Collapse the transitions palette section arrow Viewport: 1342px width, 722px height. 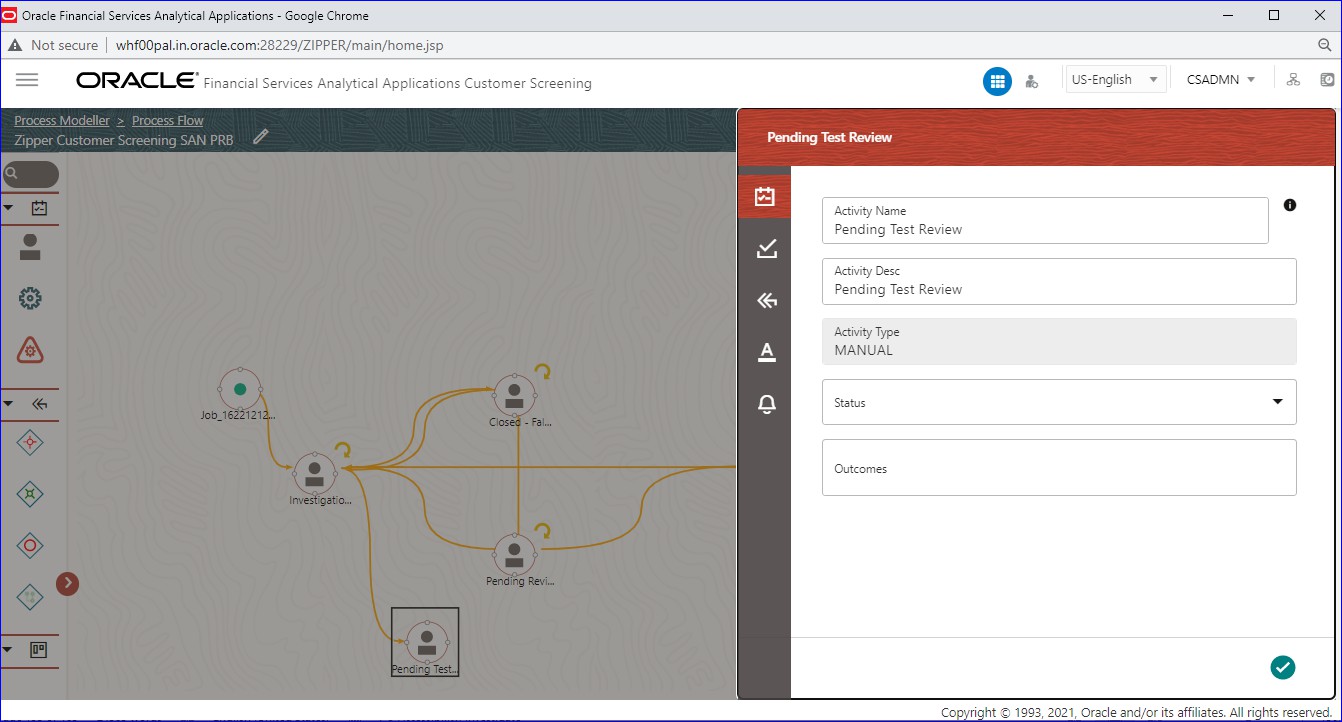click(x=9, y=404)
